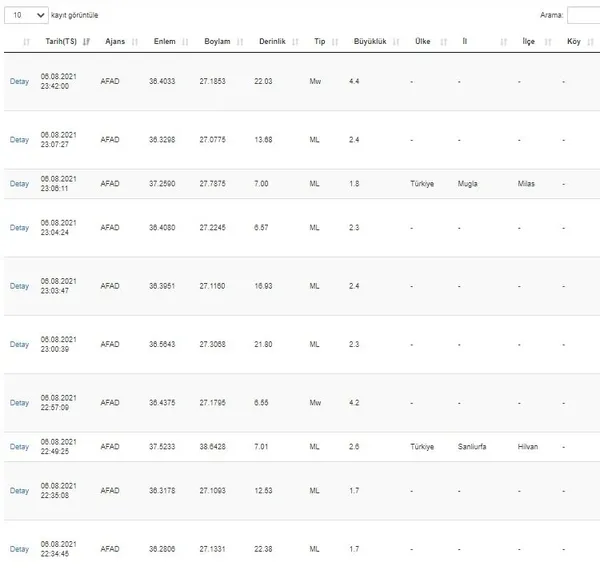Click the sort icon next to Köy
This screenshot has height=570, width=600.
tap(590, 42)
